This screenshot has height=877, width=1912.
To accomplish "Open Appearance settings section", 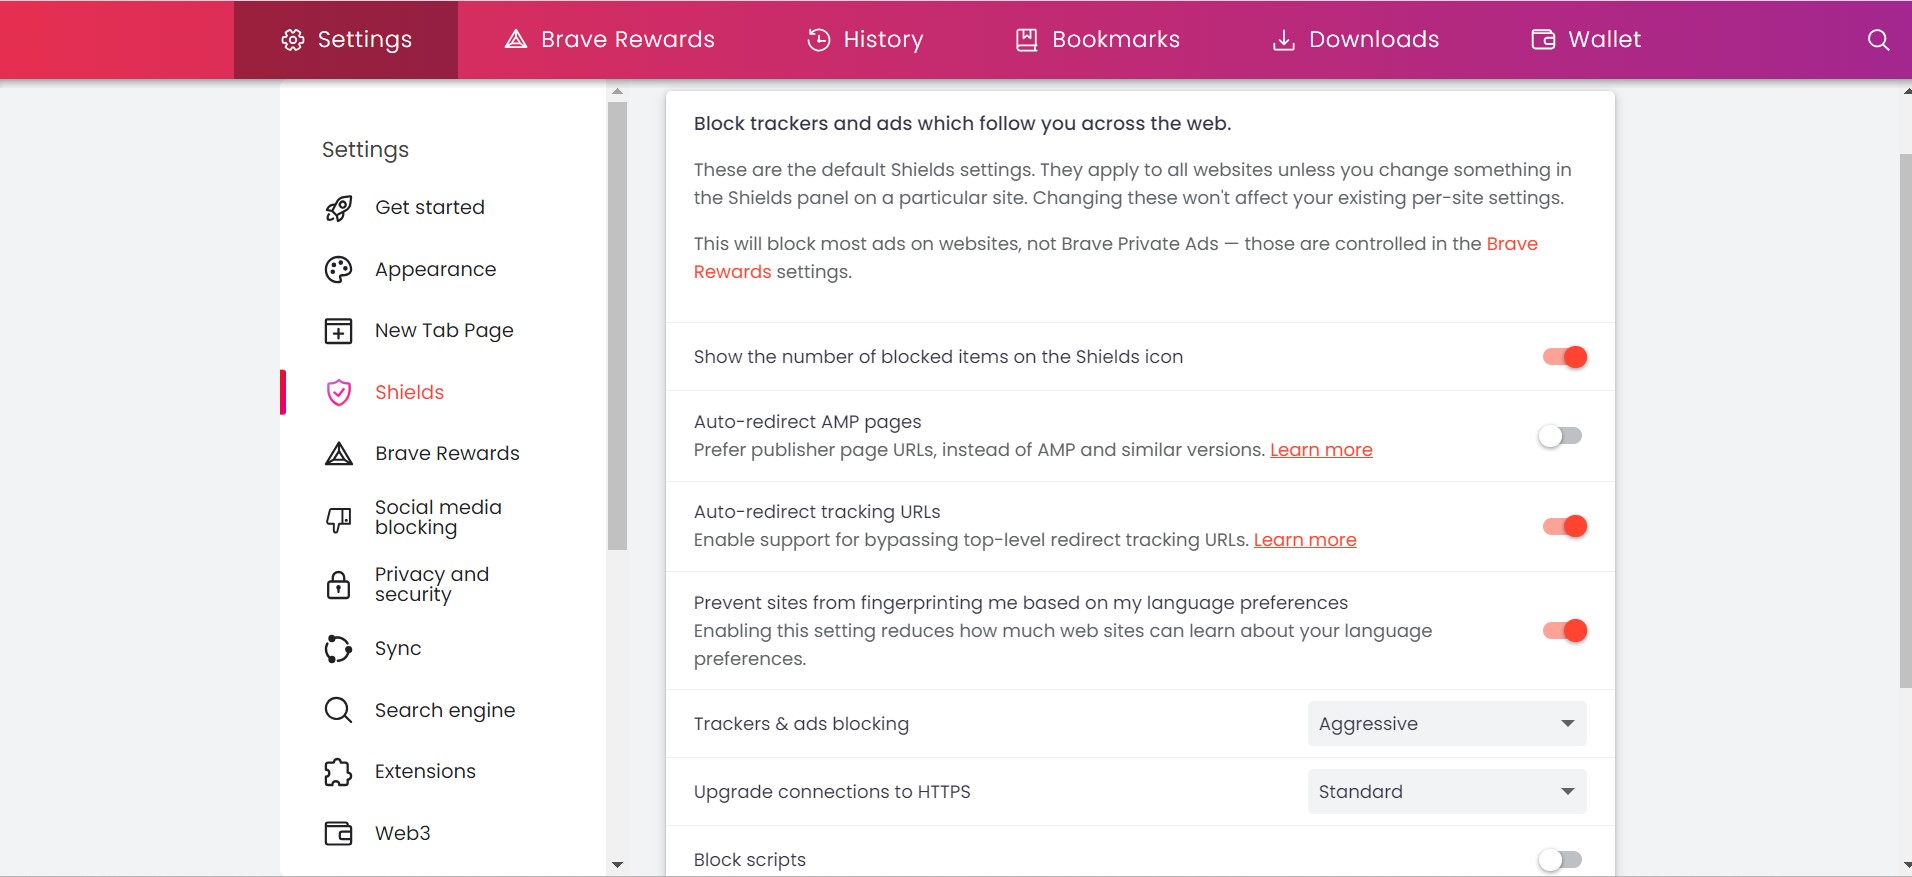I will point(435,269).
